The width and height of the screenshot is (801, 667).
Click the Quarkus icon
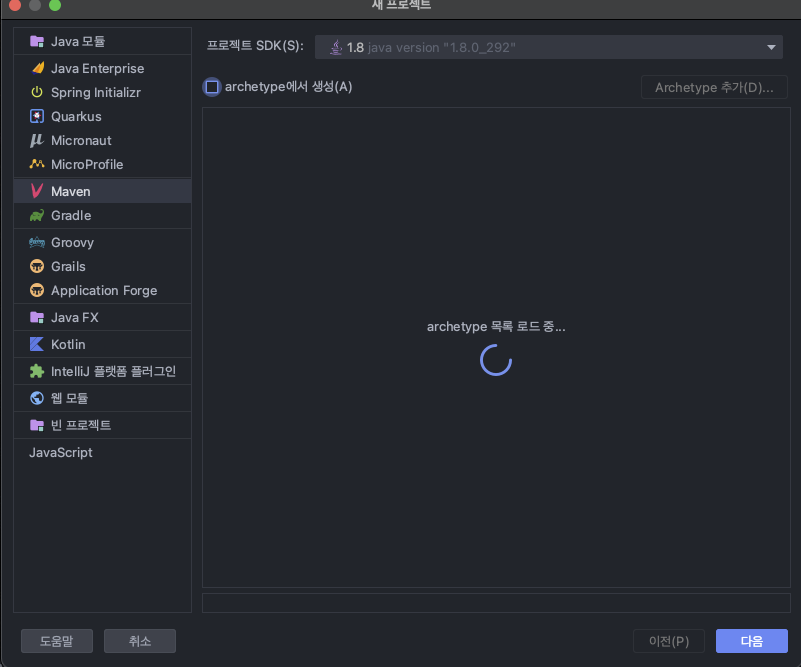pos(37,116)
